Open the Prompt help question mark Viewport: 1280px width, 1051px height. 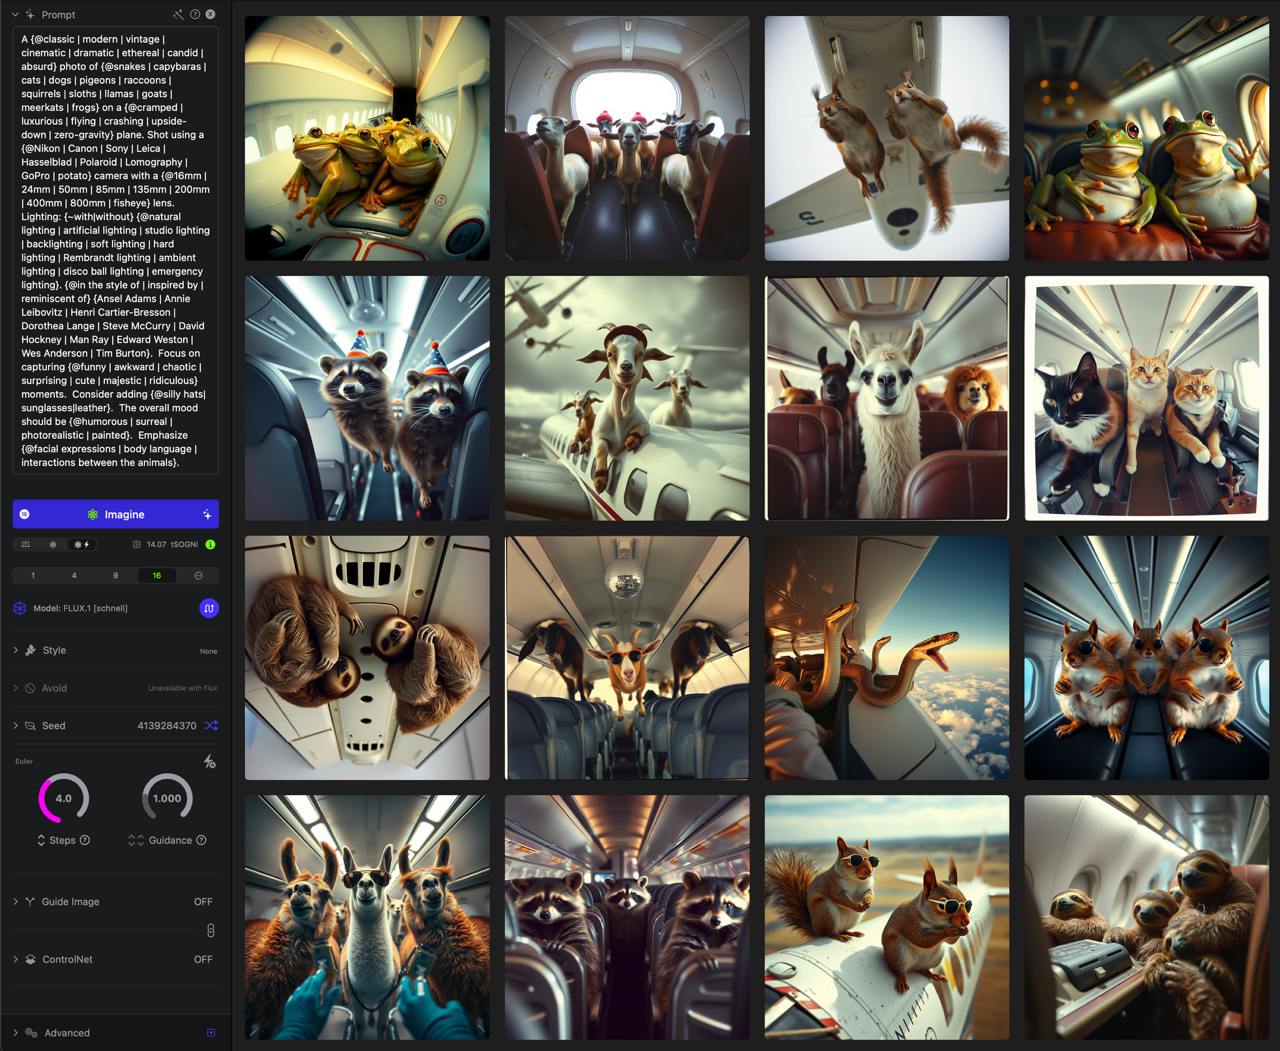pos(195,15)
